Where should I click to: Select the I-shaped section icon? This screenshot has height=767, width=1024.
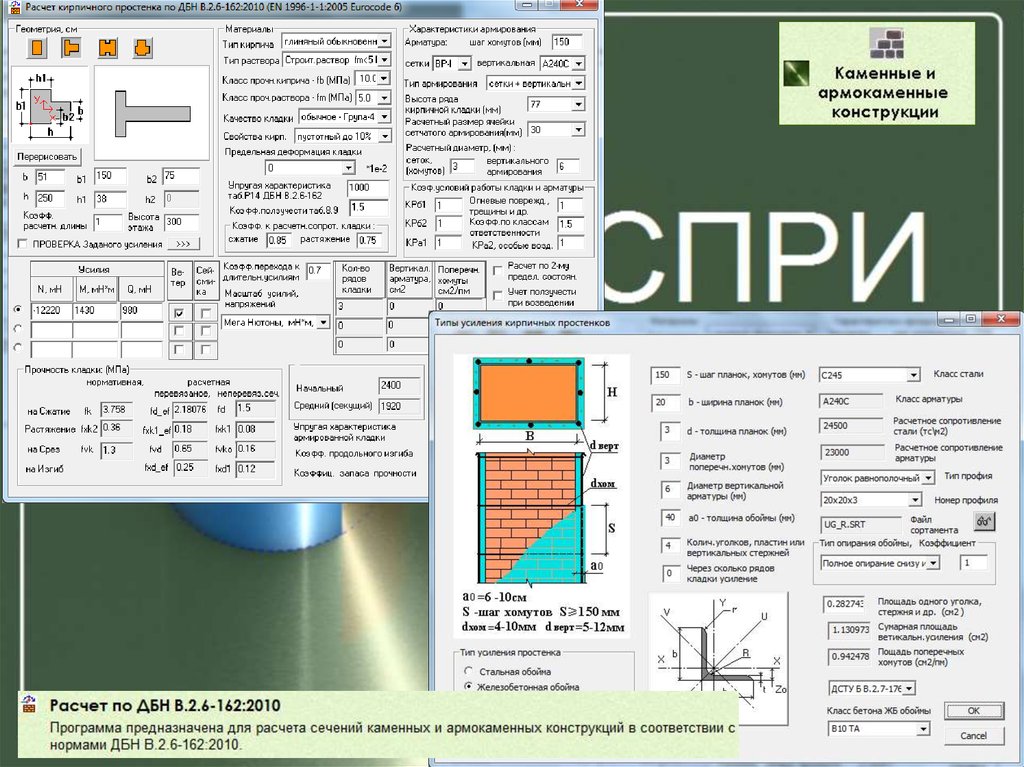106,47
